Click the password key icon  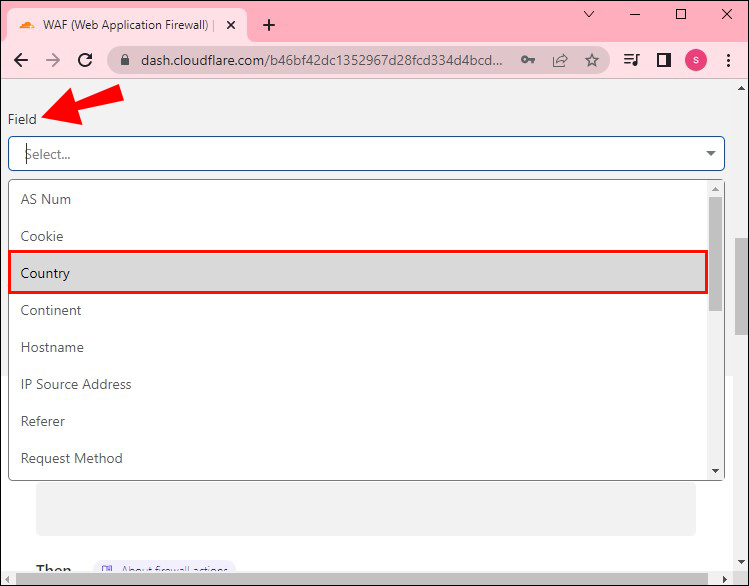point(527,60)
